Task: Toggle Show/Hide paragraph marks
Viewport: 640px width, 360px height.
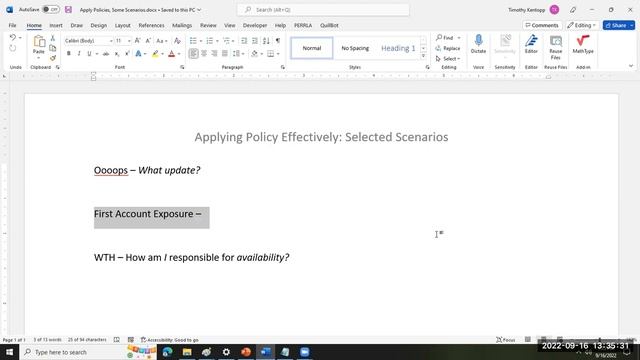Action: [278, 41]
